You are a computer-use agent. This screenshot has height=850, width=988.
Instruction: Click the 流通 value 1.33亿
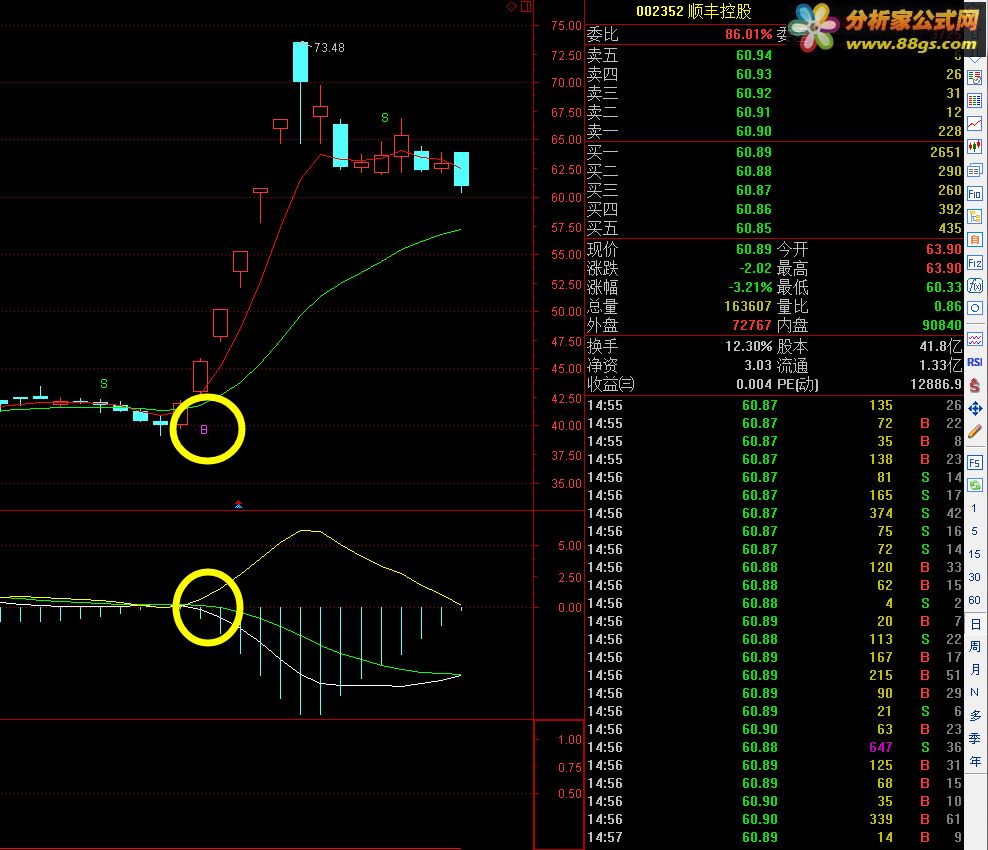point(939,365)
